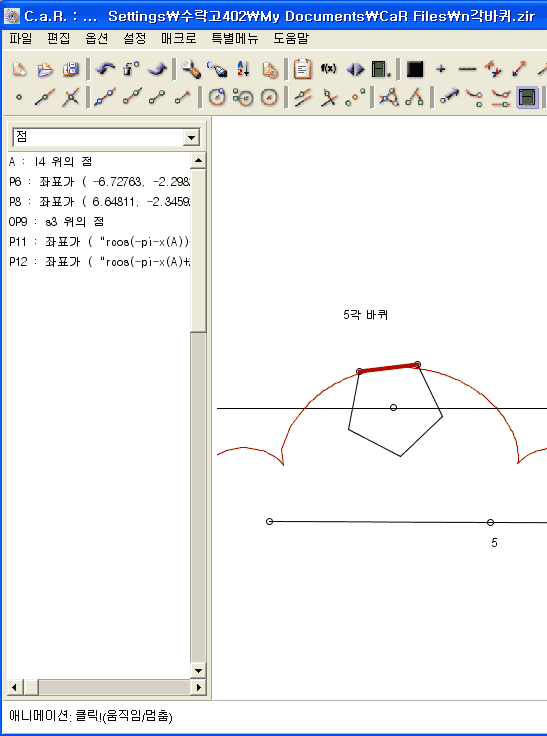Select P11 entry in the object list
The image size is (547, 736).
pos(99,241)
